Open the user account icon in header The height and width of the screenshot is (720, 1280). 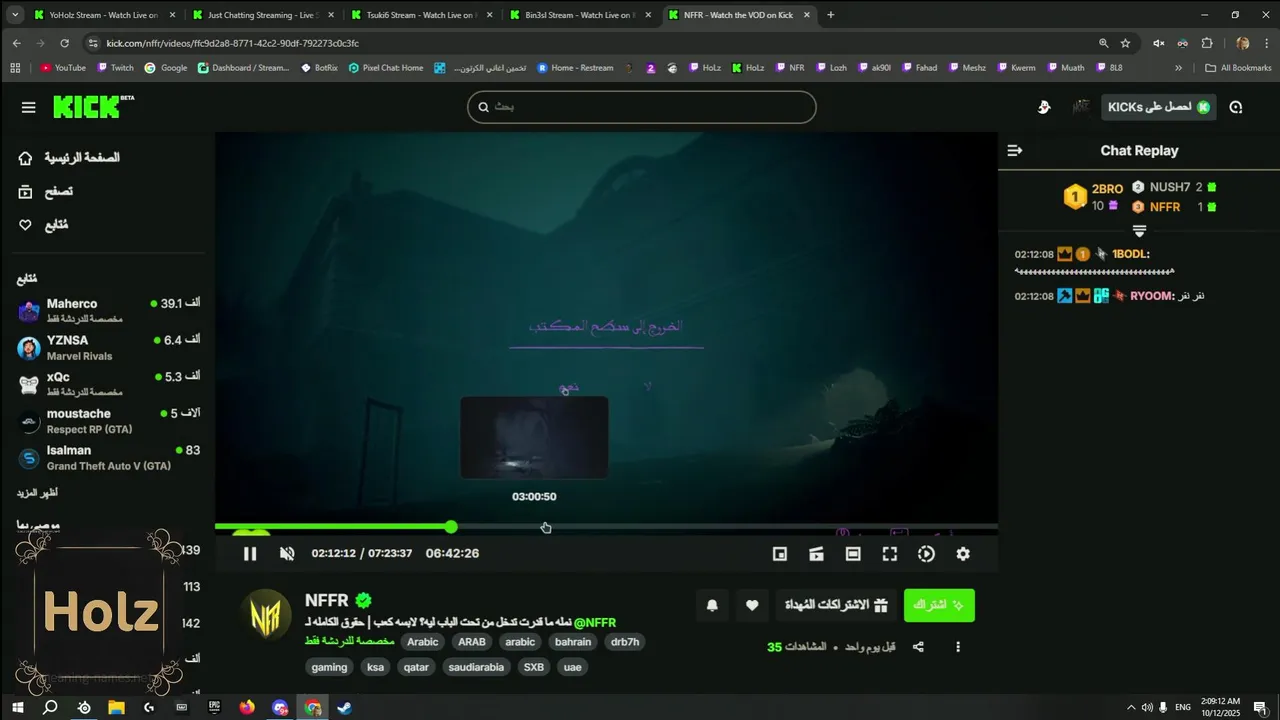click(1236, 107)
